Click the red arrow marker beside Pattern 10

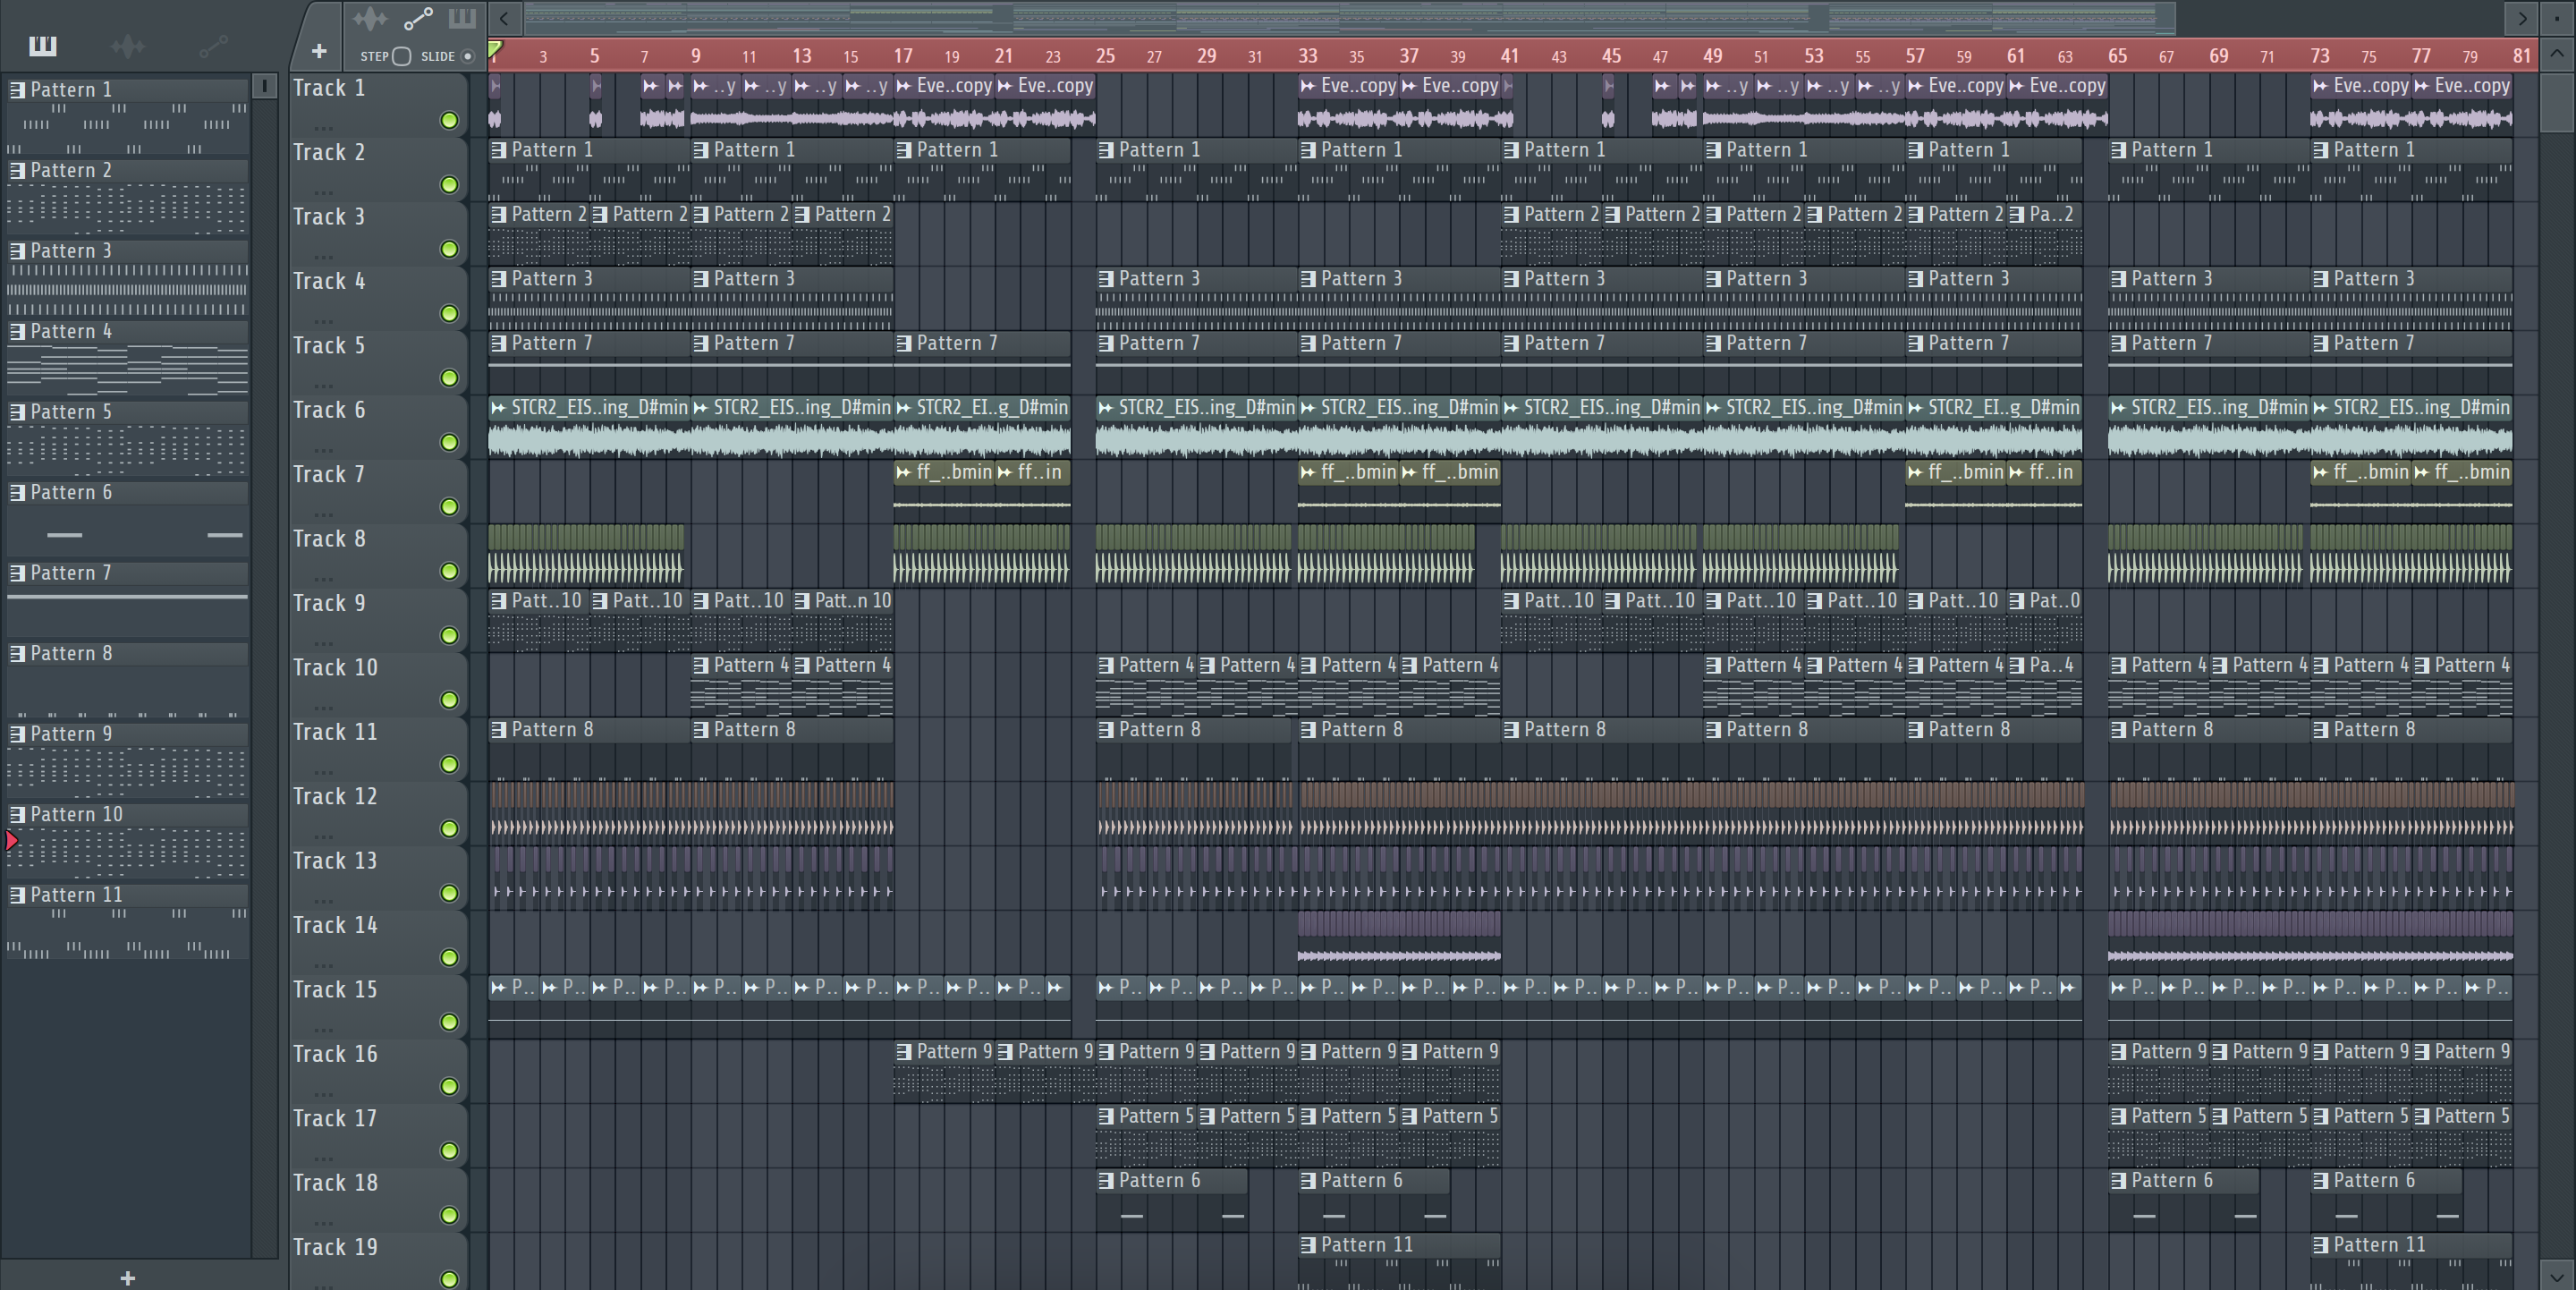pos(11,841)
